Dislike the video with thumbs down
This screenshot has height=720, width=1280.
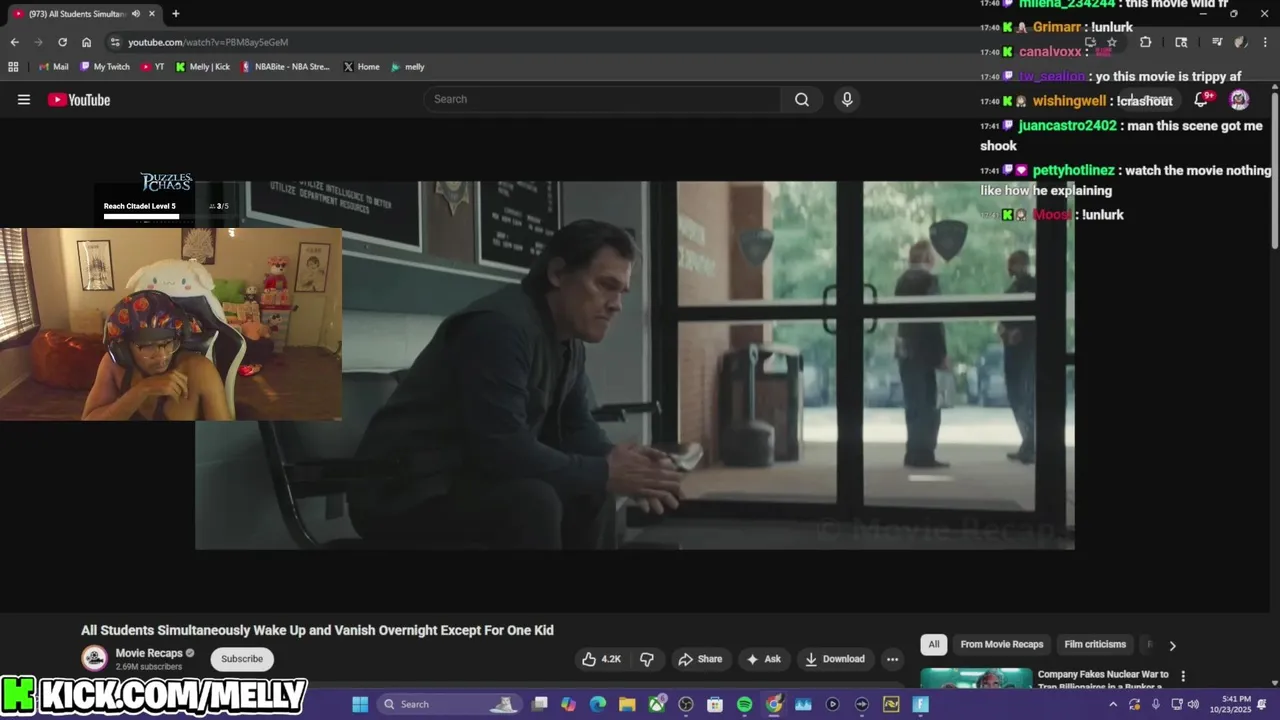[647, 659]
